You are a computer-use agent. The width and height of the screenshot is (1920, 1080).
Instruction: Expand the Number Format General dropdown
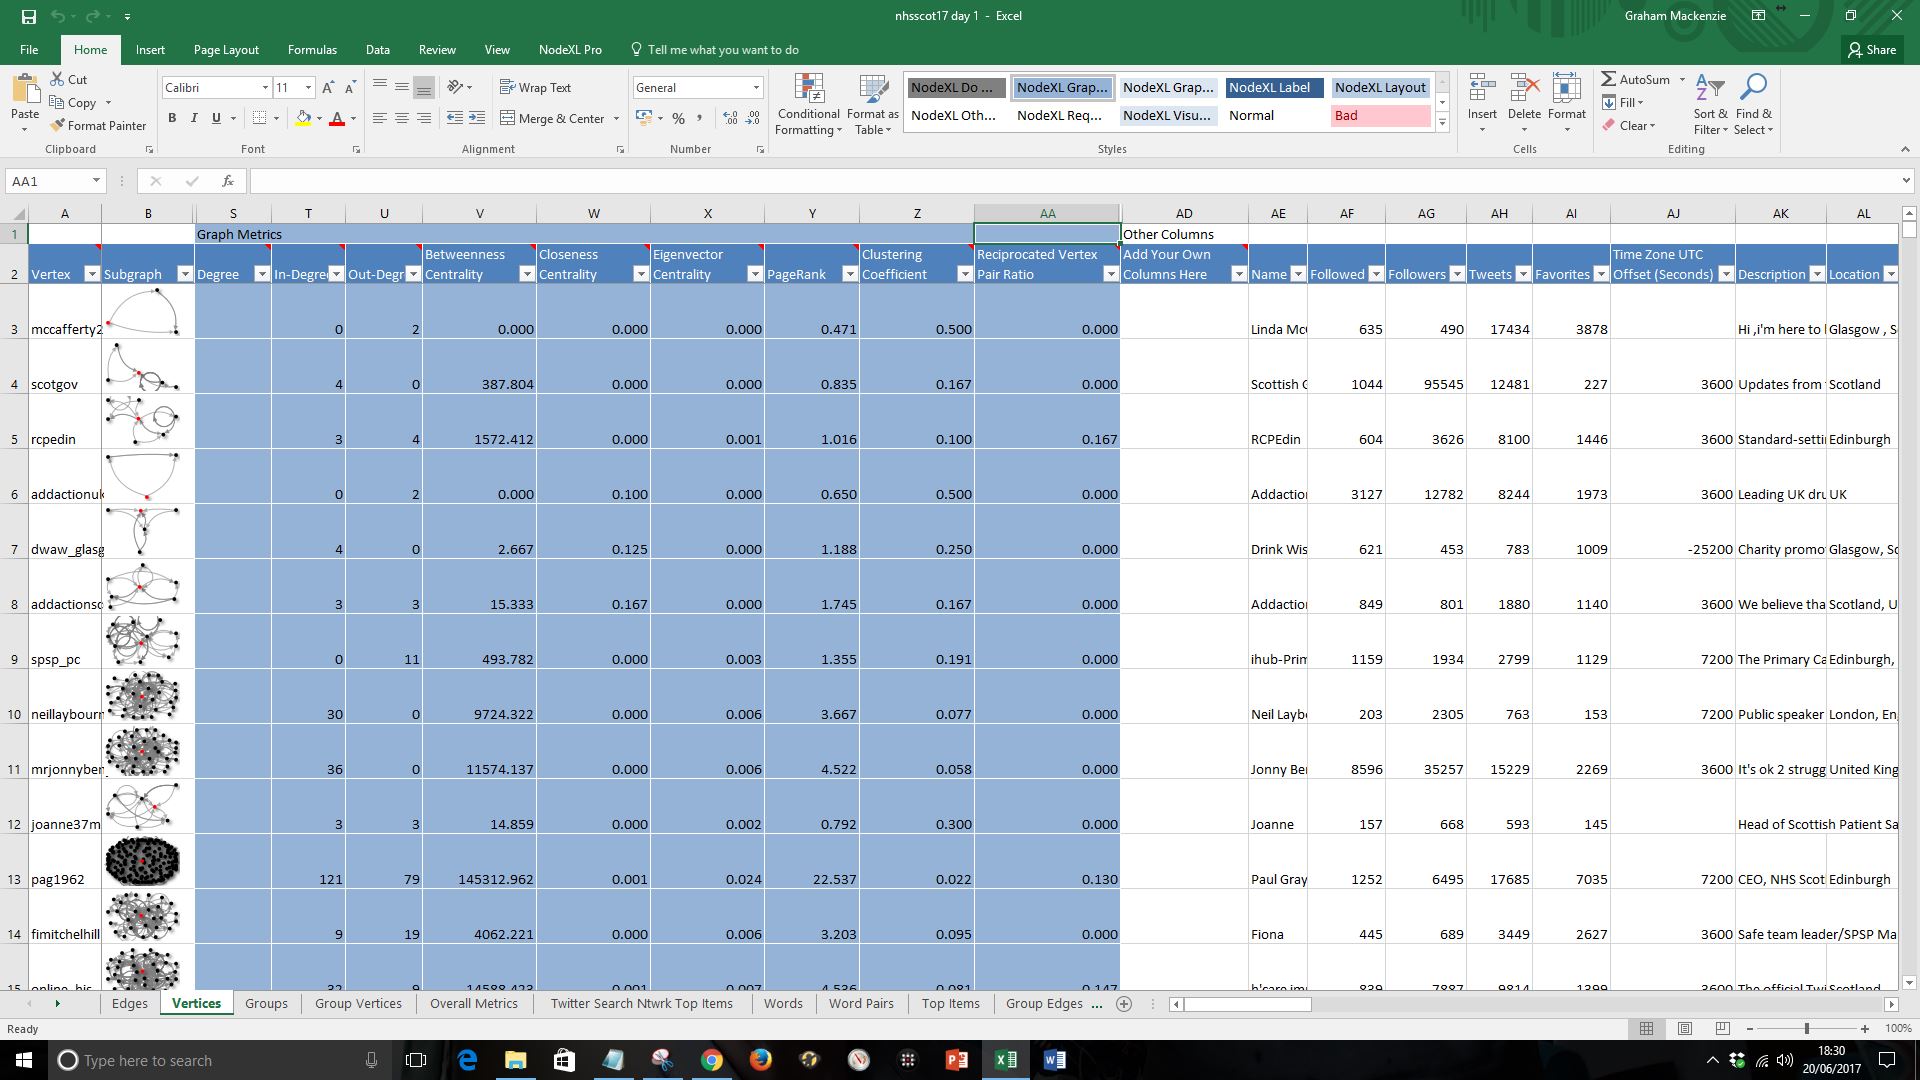756,88
